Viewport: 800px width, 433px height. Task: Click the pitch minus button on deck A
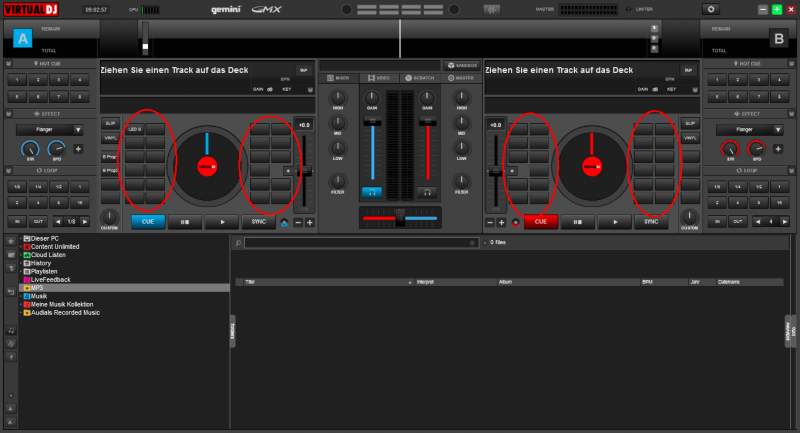point(298,222)
